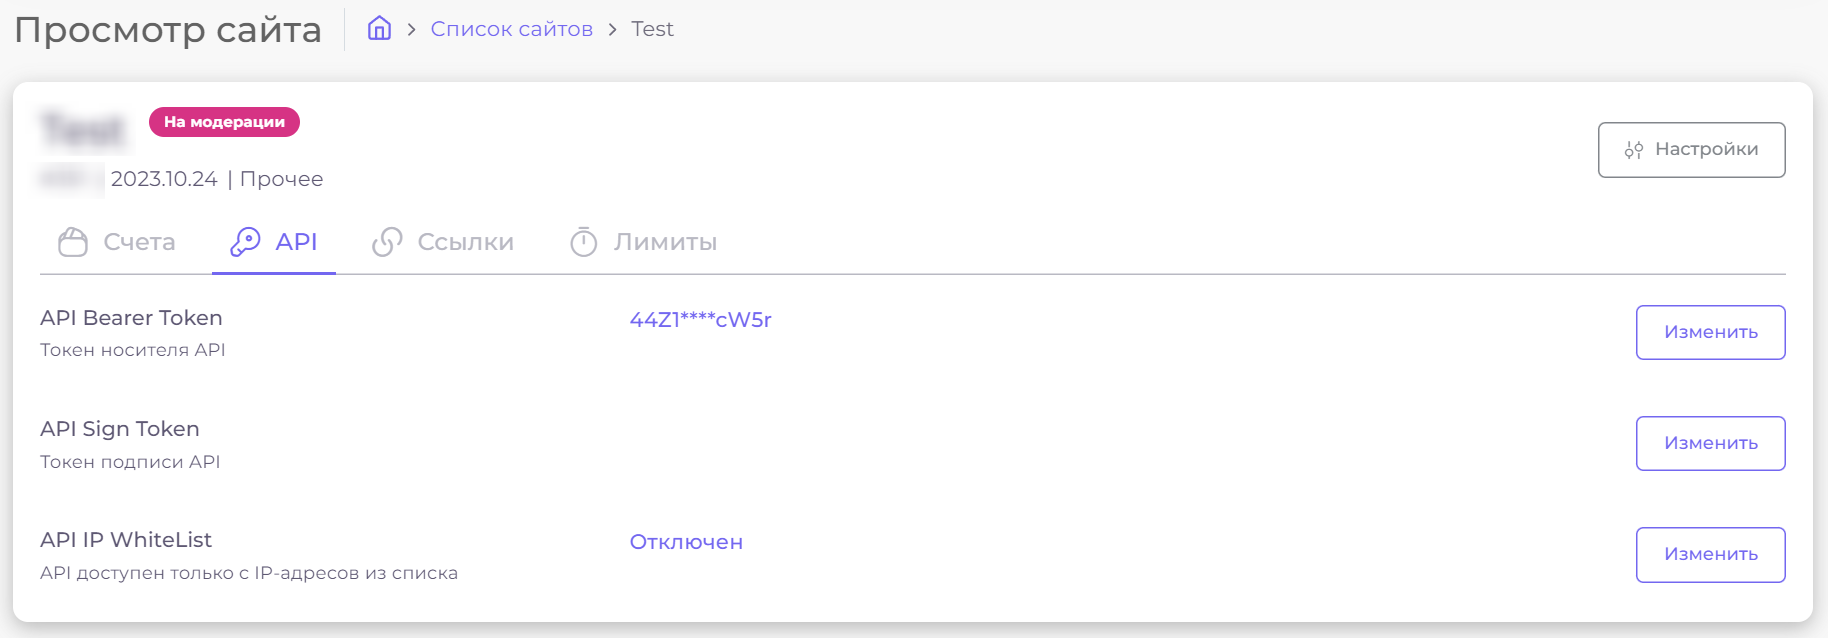This screenshot has height=638, width=1828.
Task: Click the Просмотр сайта page title
Action: point(168,30)
